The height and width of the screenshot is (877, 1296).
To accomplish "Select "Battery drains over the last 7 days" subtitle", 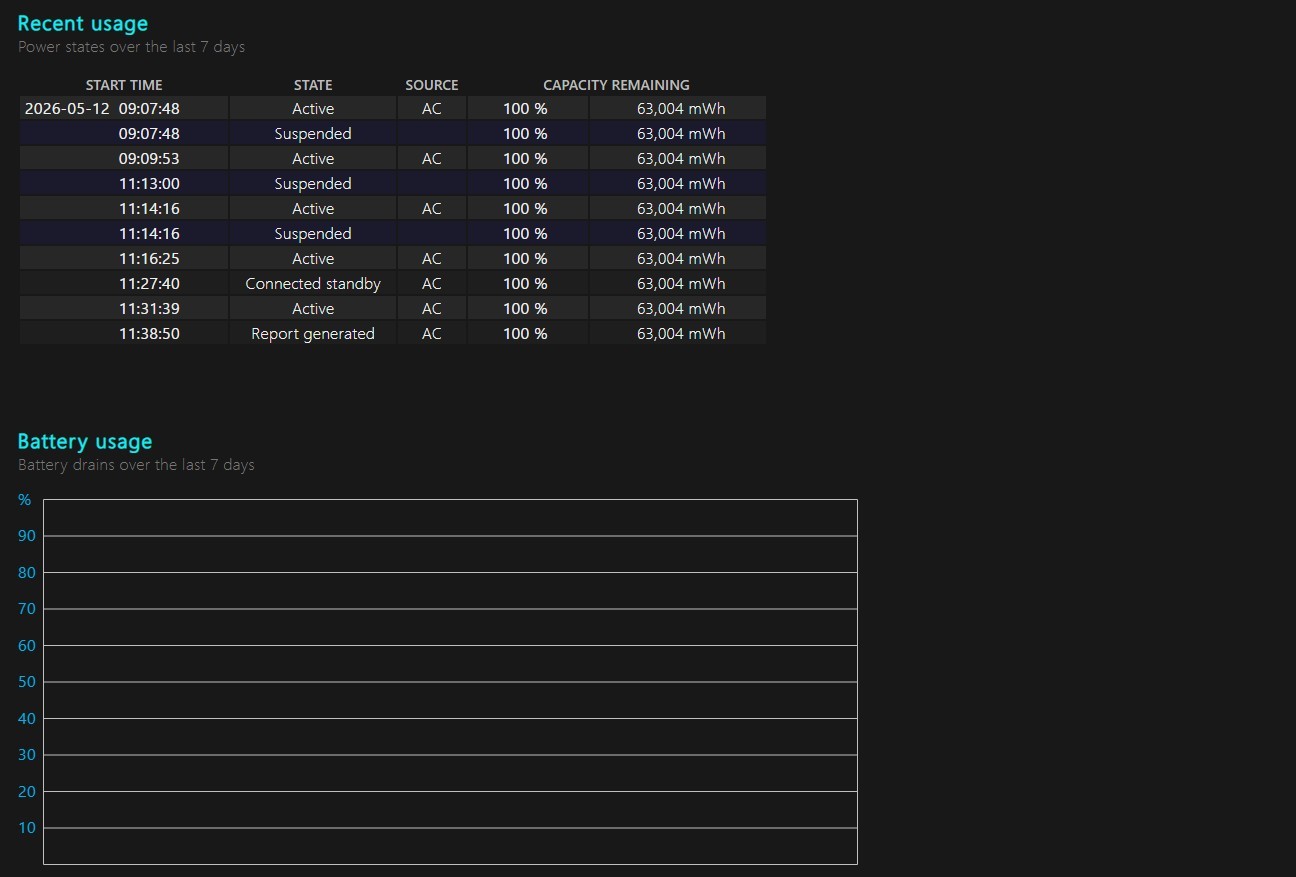I will click(136, 465).
